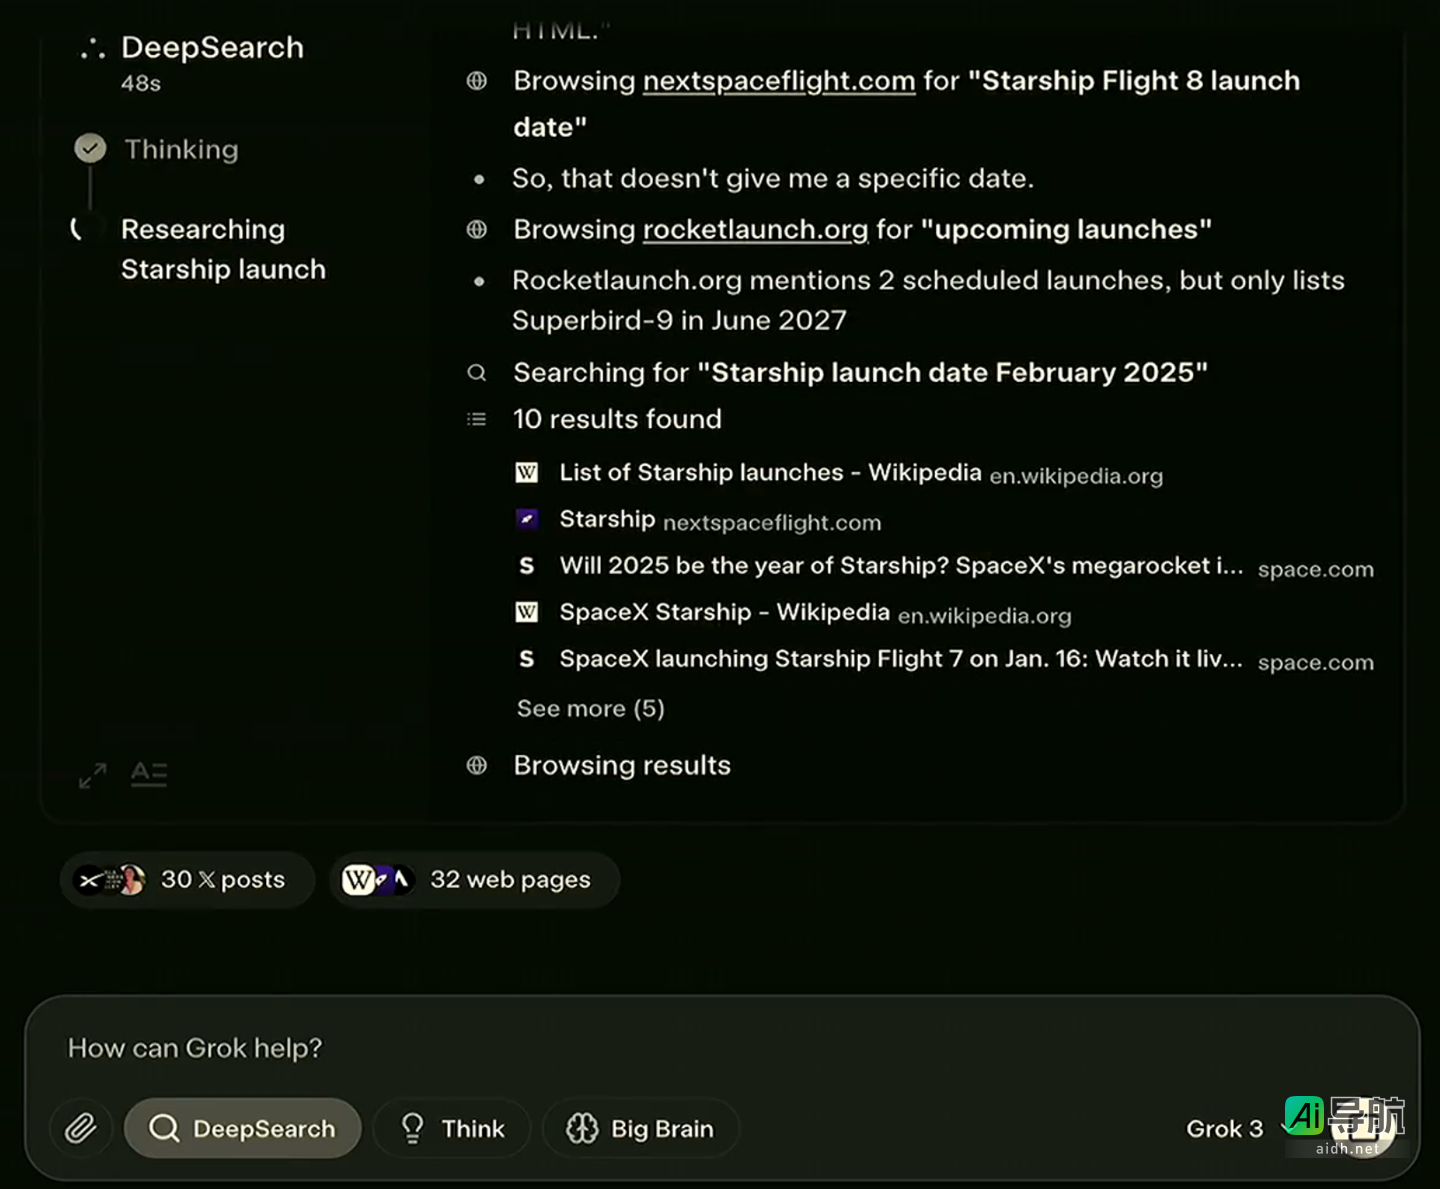Click the paperclip attachment icon

(81, 1128)
